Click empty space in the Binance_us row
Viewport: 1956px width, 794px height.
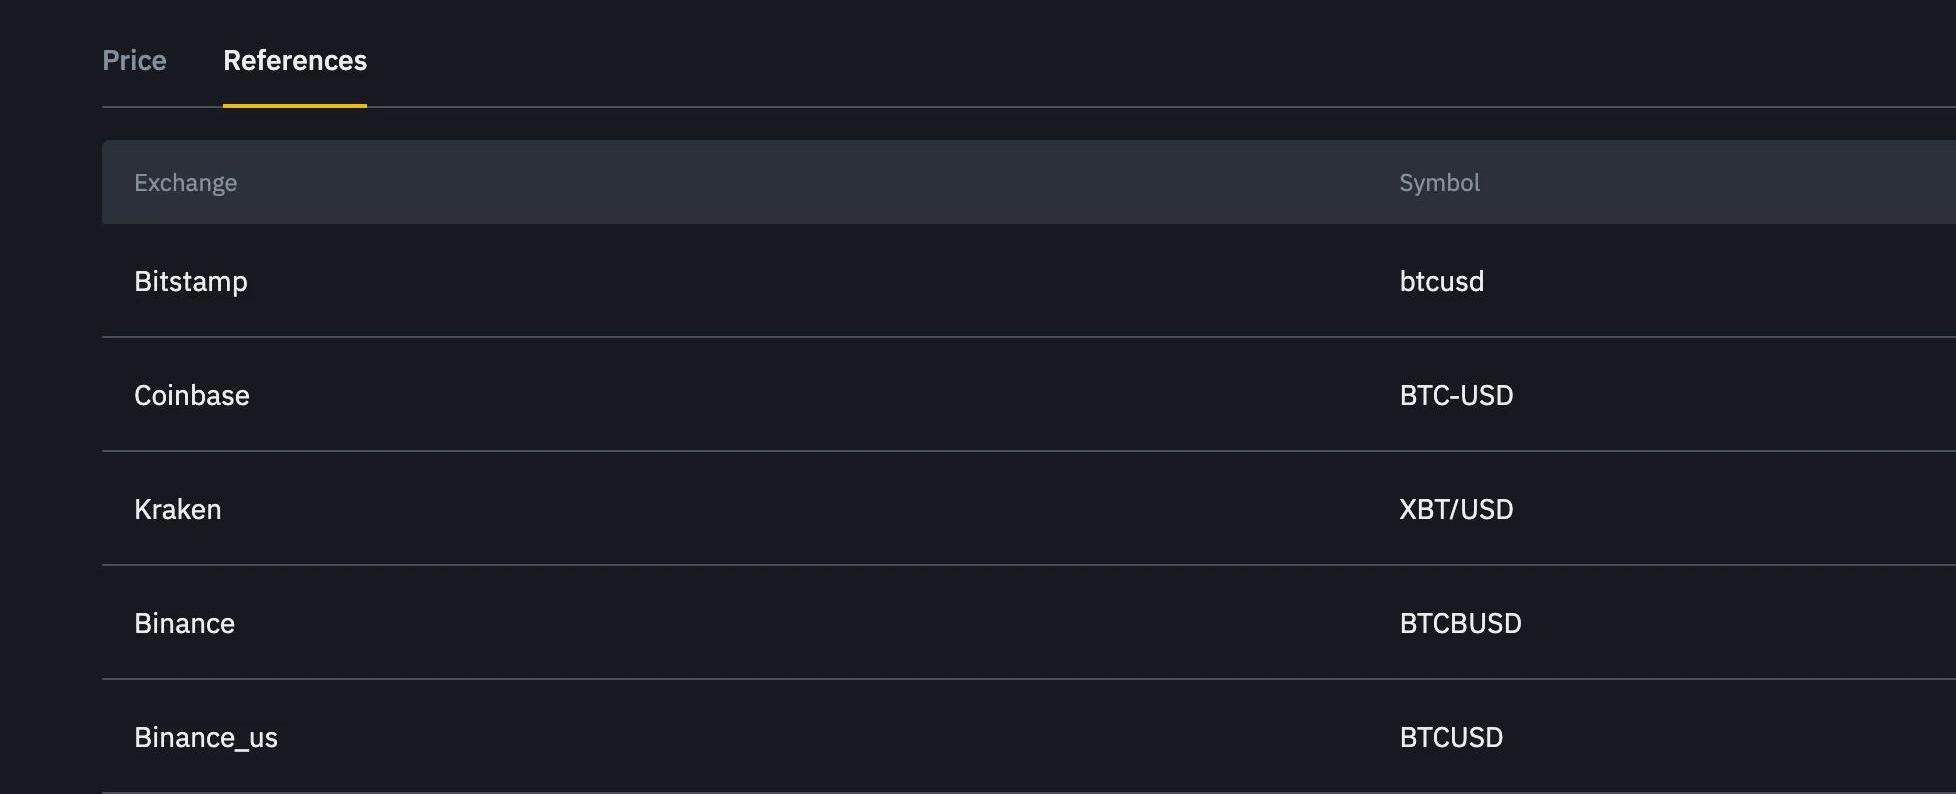point(800,738)
